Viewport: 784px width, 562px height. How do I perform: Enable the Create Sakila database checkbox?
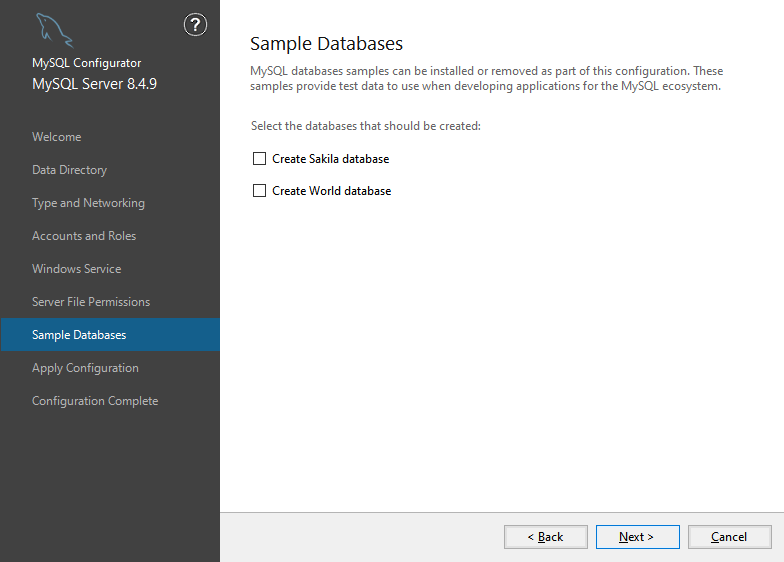click(260, 159)
